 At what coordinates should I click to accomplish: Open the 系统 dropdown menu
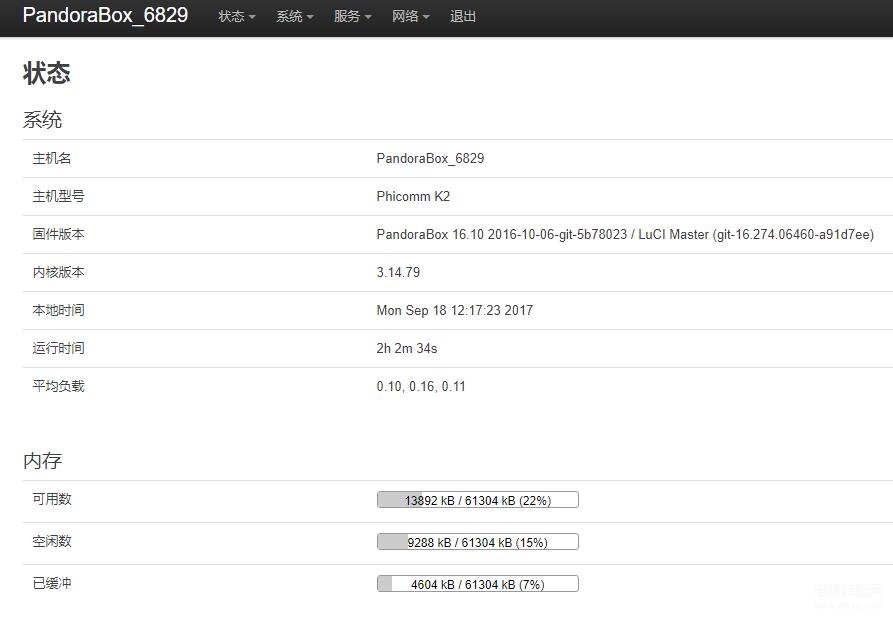(x=295, y=17)
